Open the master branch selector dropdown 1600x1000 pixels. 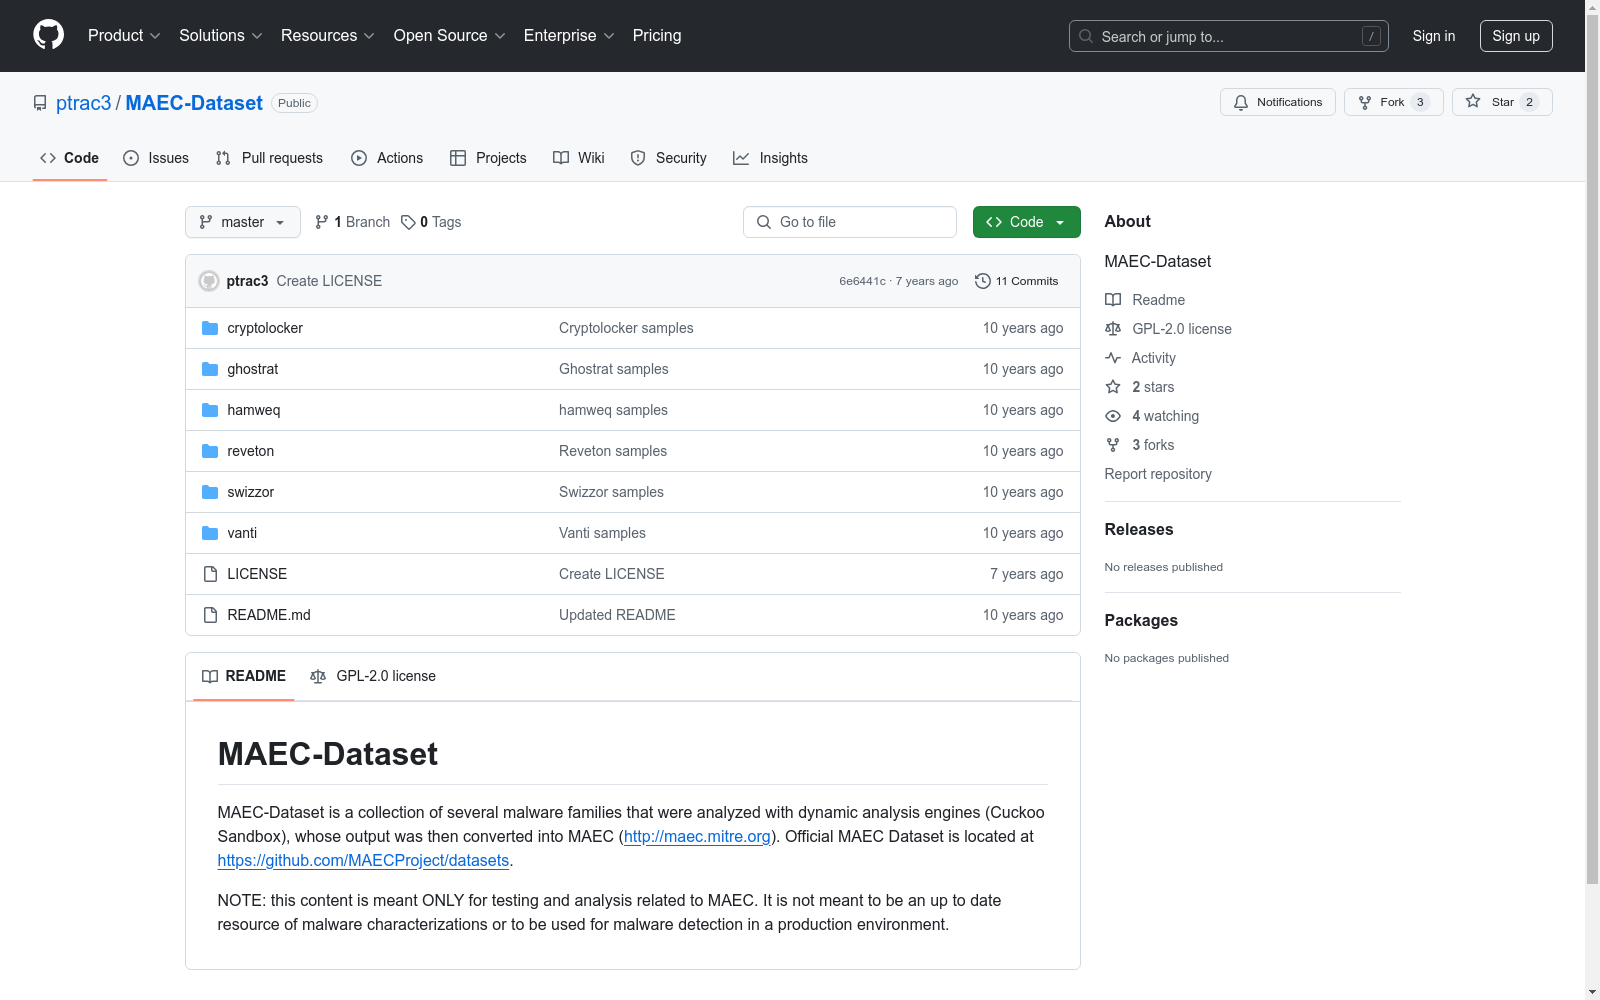pos(243,222)
